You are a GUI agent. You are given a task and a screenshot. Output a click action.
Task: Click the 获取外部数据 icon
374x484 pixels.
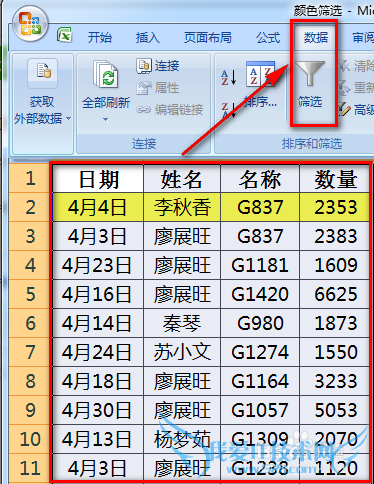point(42,73)
